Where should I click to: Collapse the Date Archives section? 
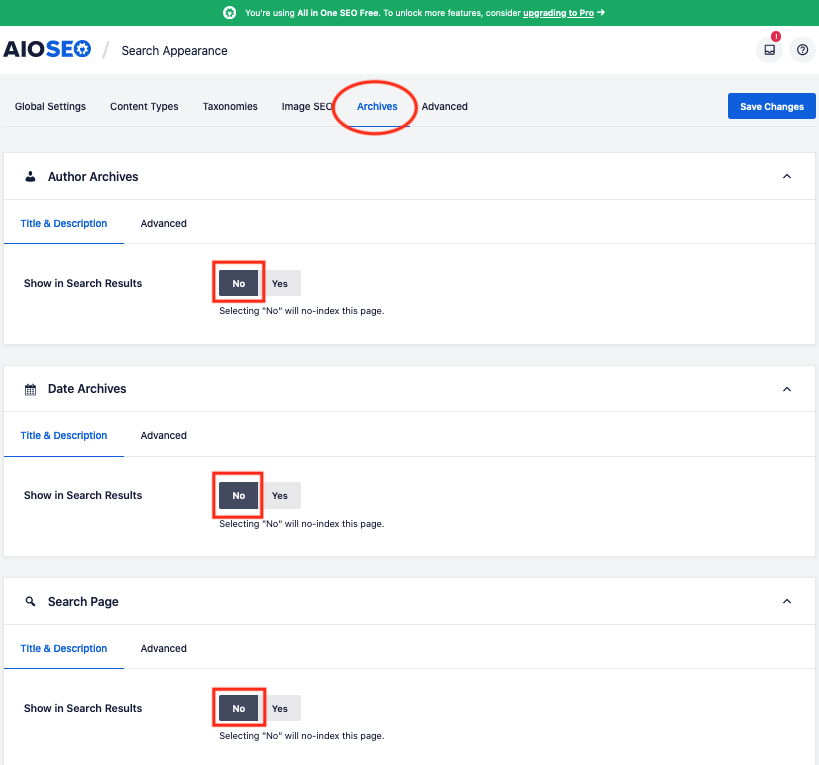787,389
